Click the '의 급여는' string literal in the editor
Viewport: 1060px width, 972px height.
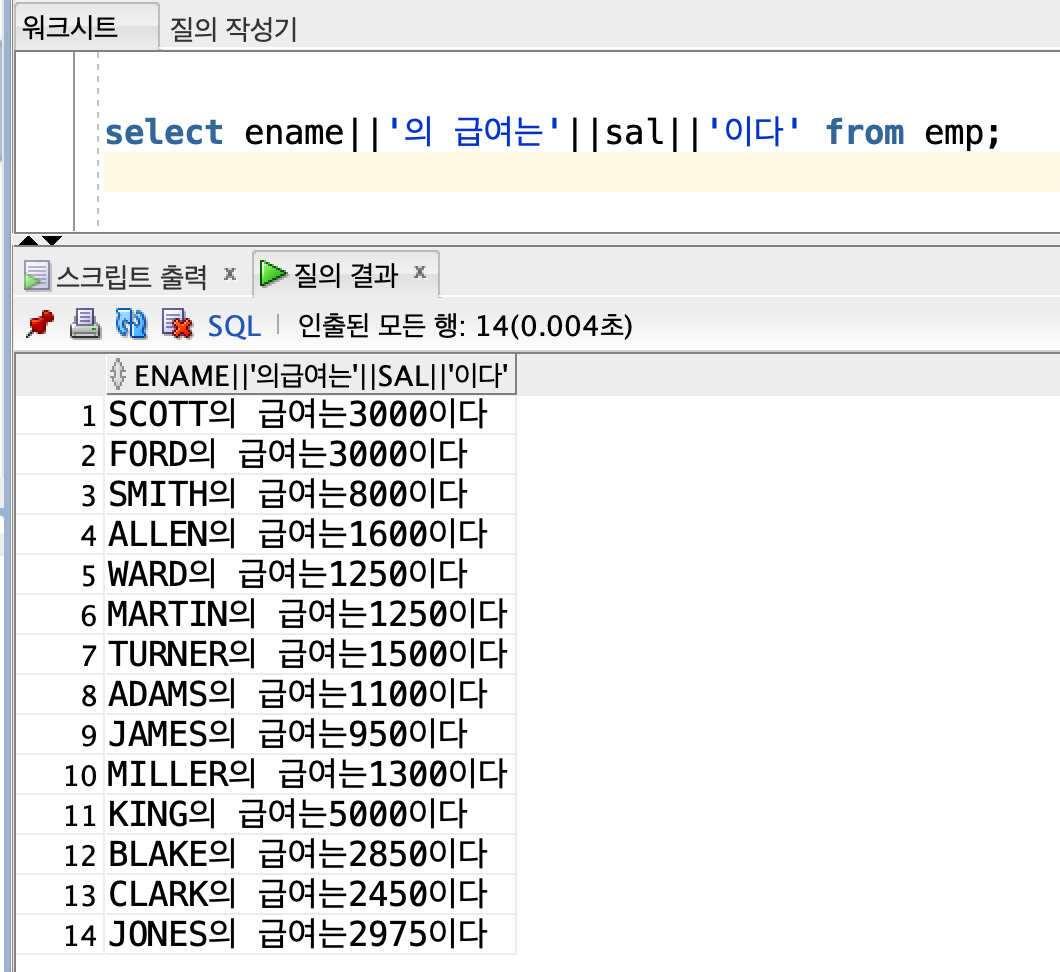coord(474,132)
